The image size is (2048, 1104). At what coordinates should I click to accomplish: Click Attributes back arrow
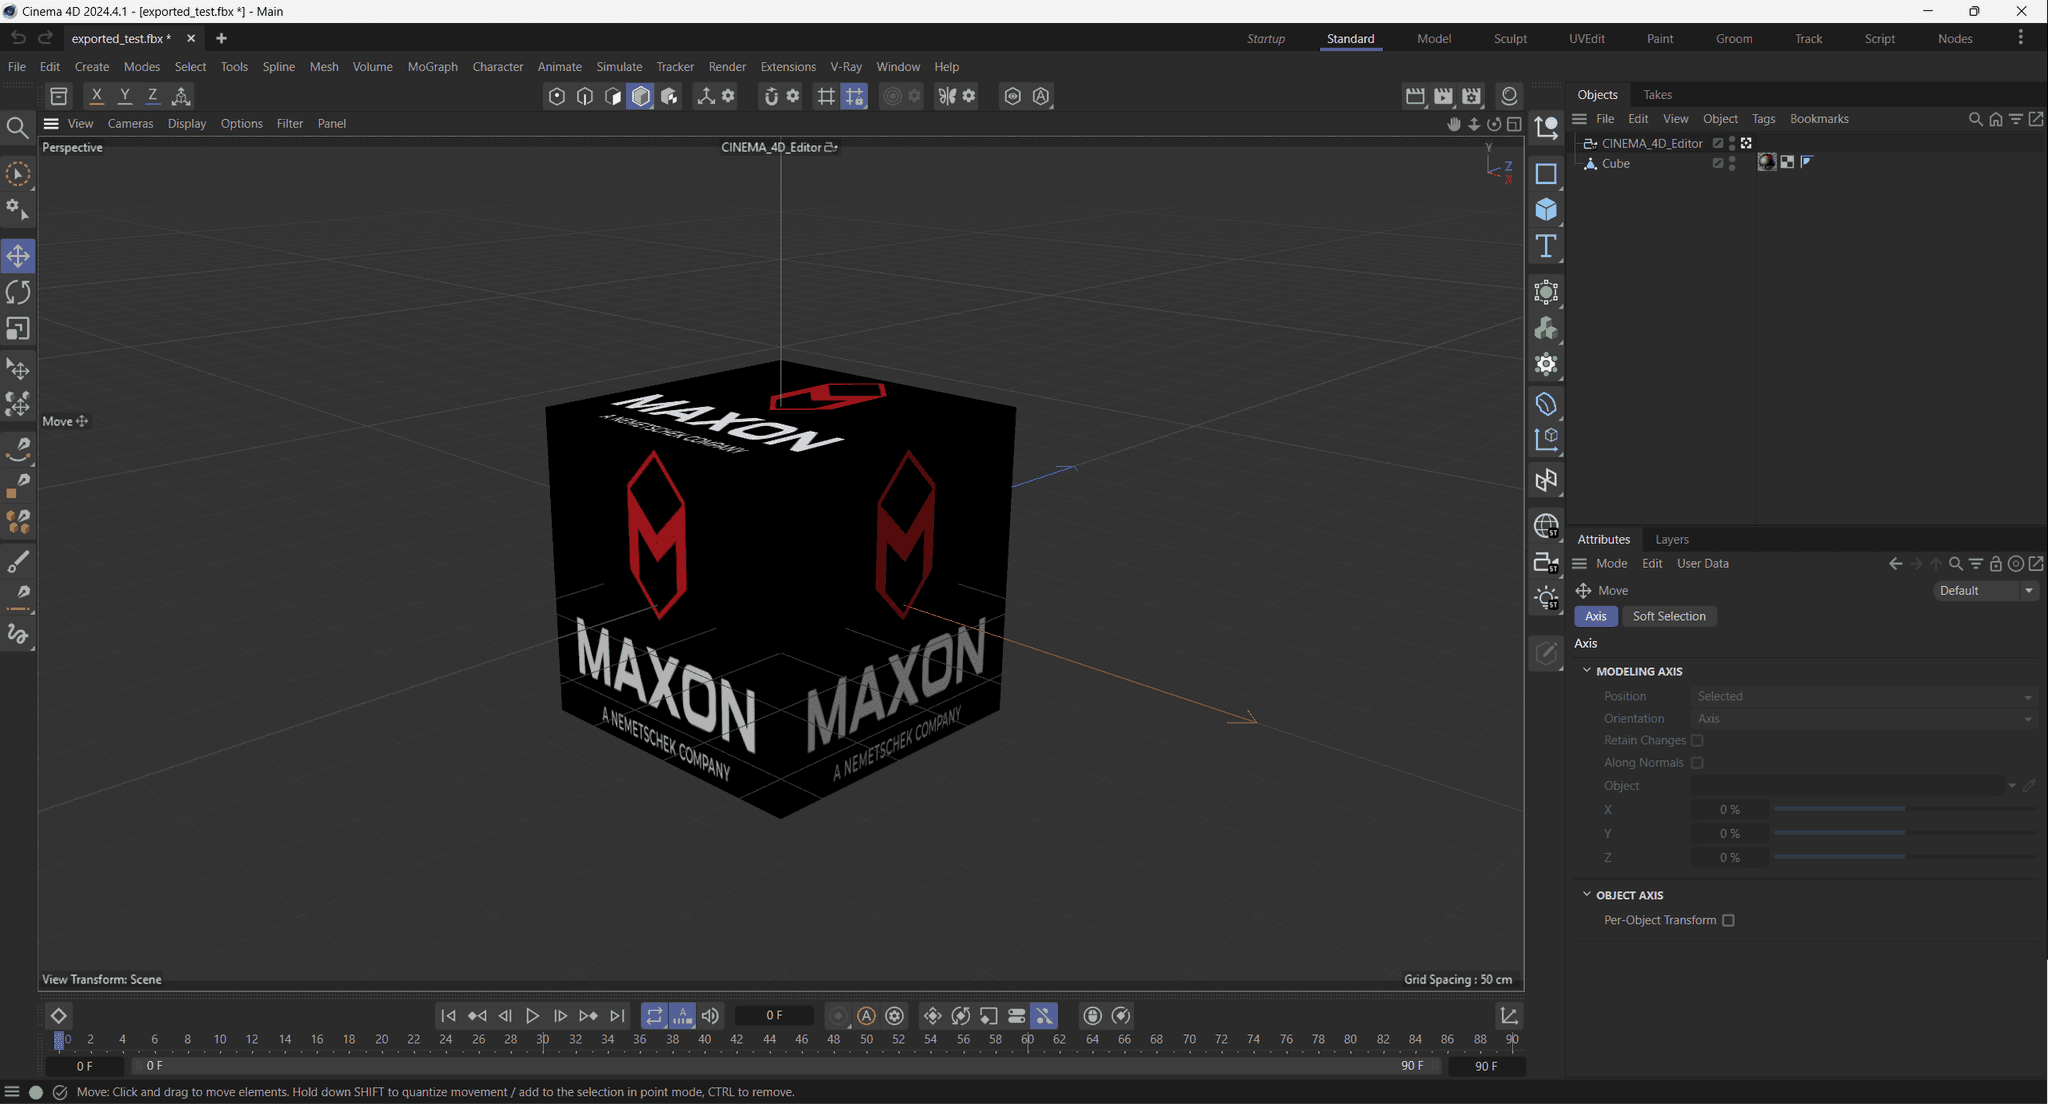coord(1895,564)
